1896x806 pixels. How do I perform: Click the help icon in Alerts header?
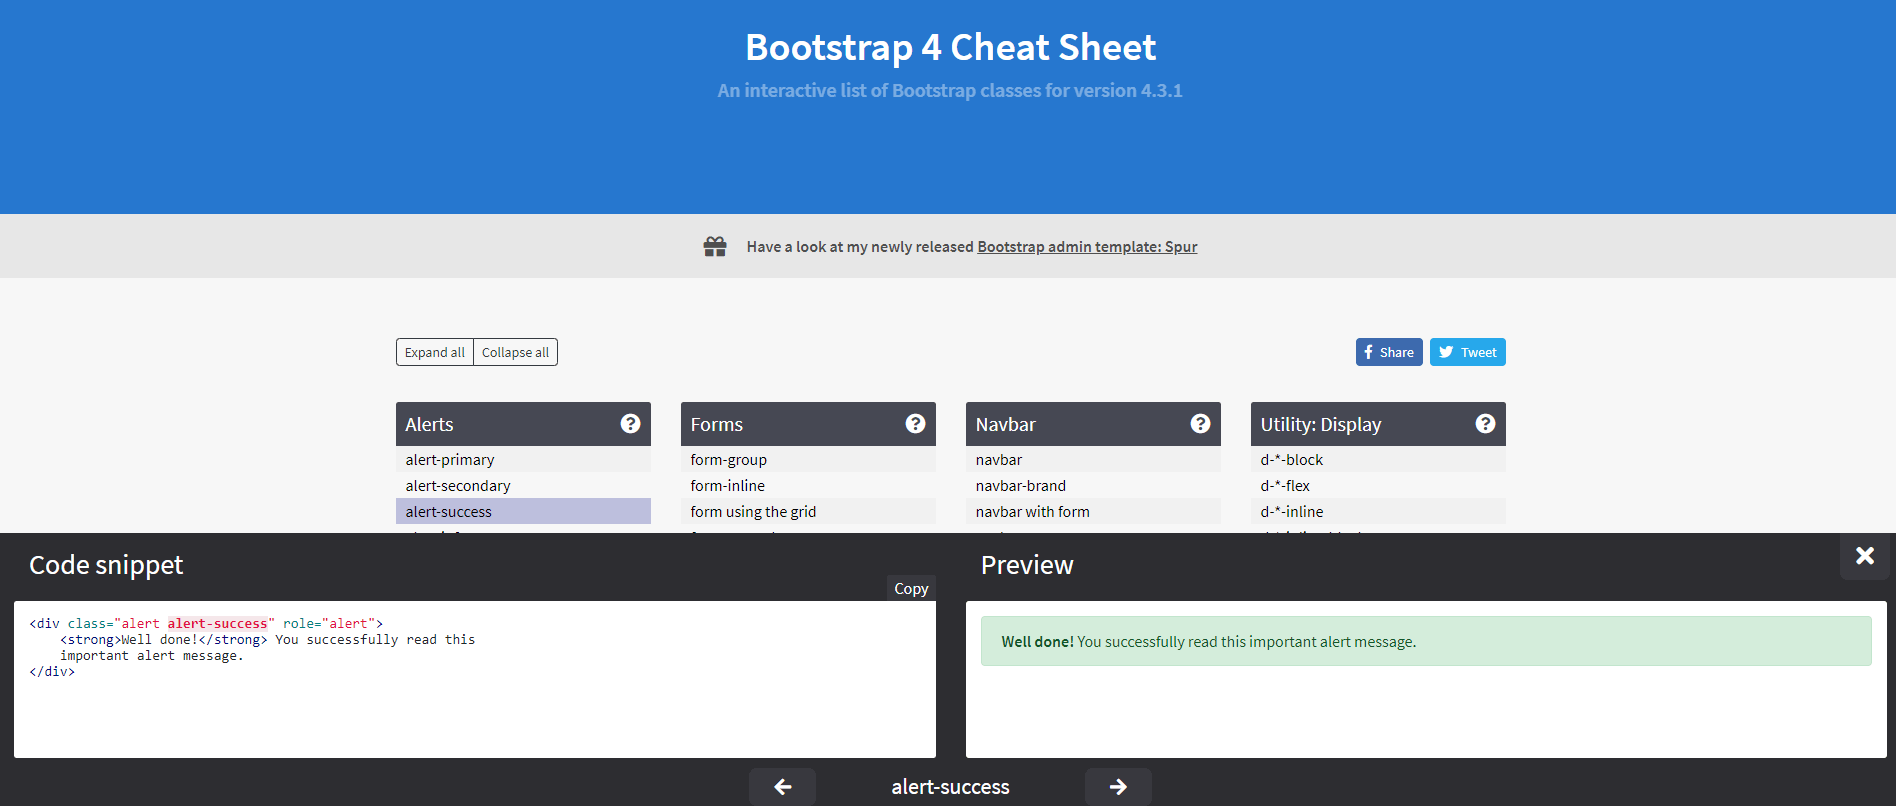pyautogui.click(x=630, y=424)
